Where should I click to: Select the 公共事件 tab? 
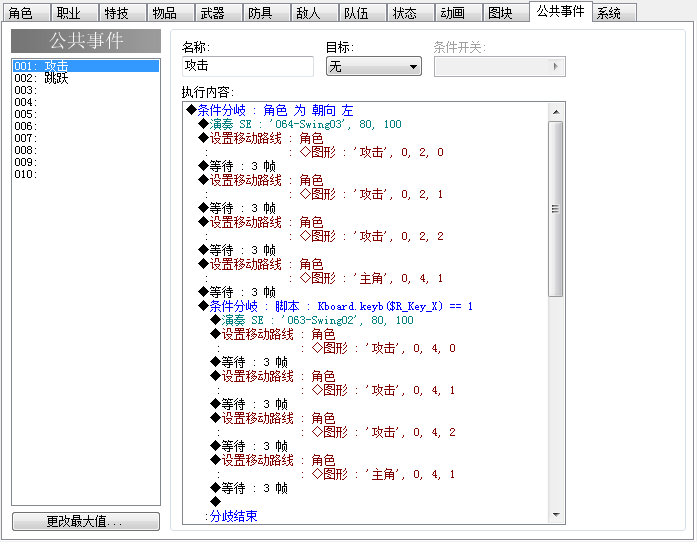(x=561, y=12)
